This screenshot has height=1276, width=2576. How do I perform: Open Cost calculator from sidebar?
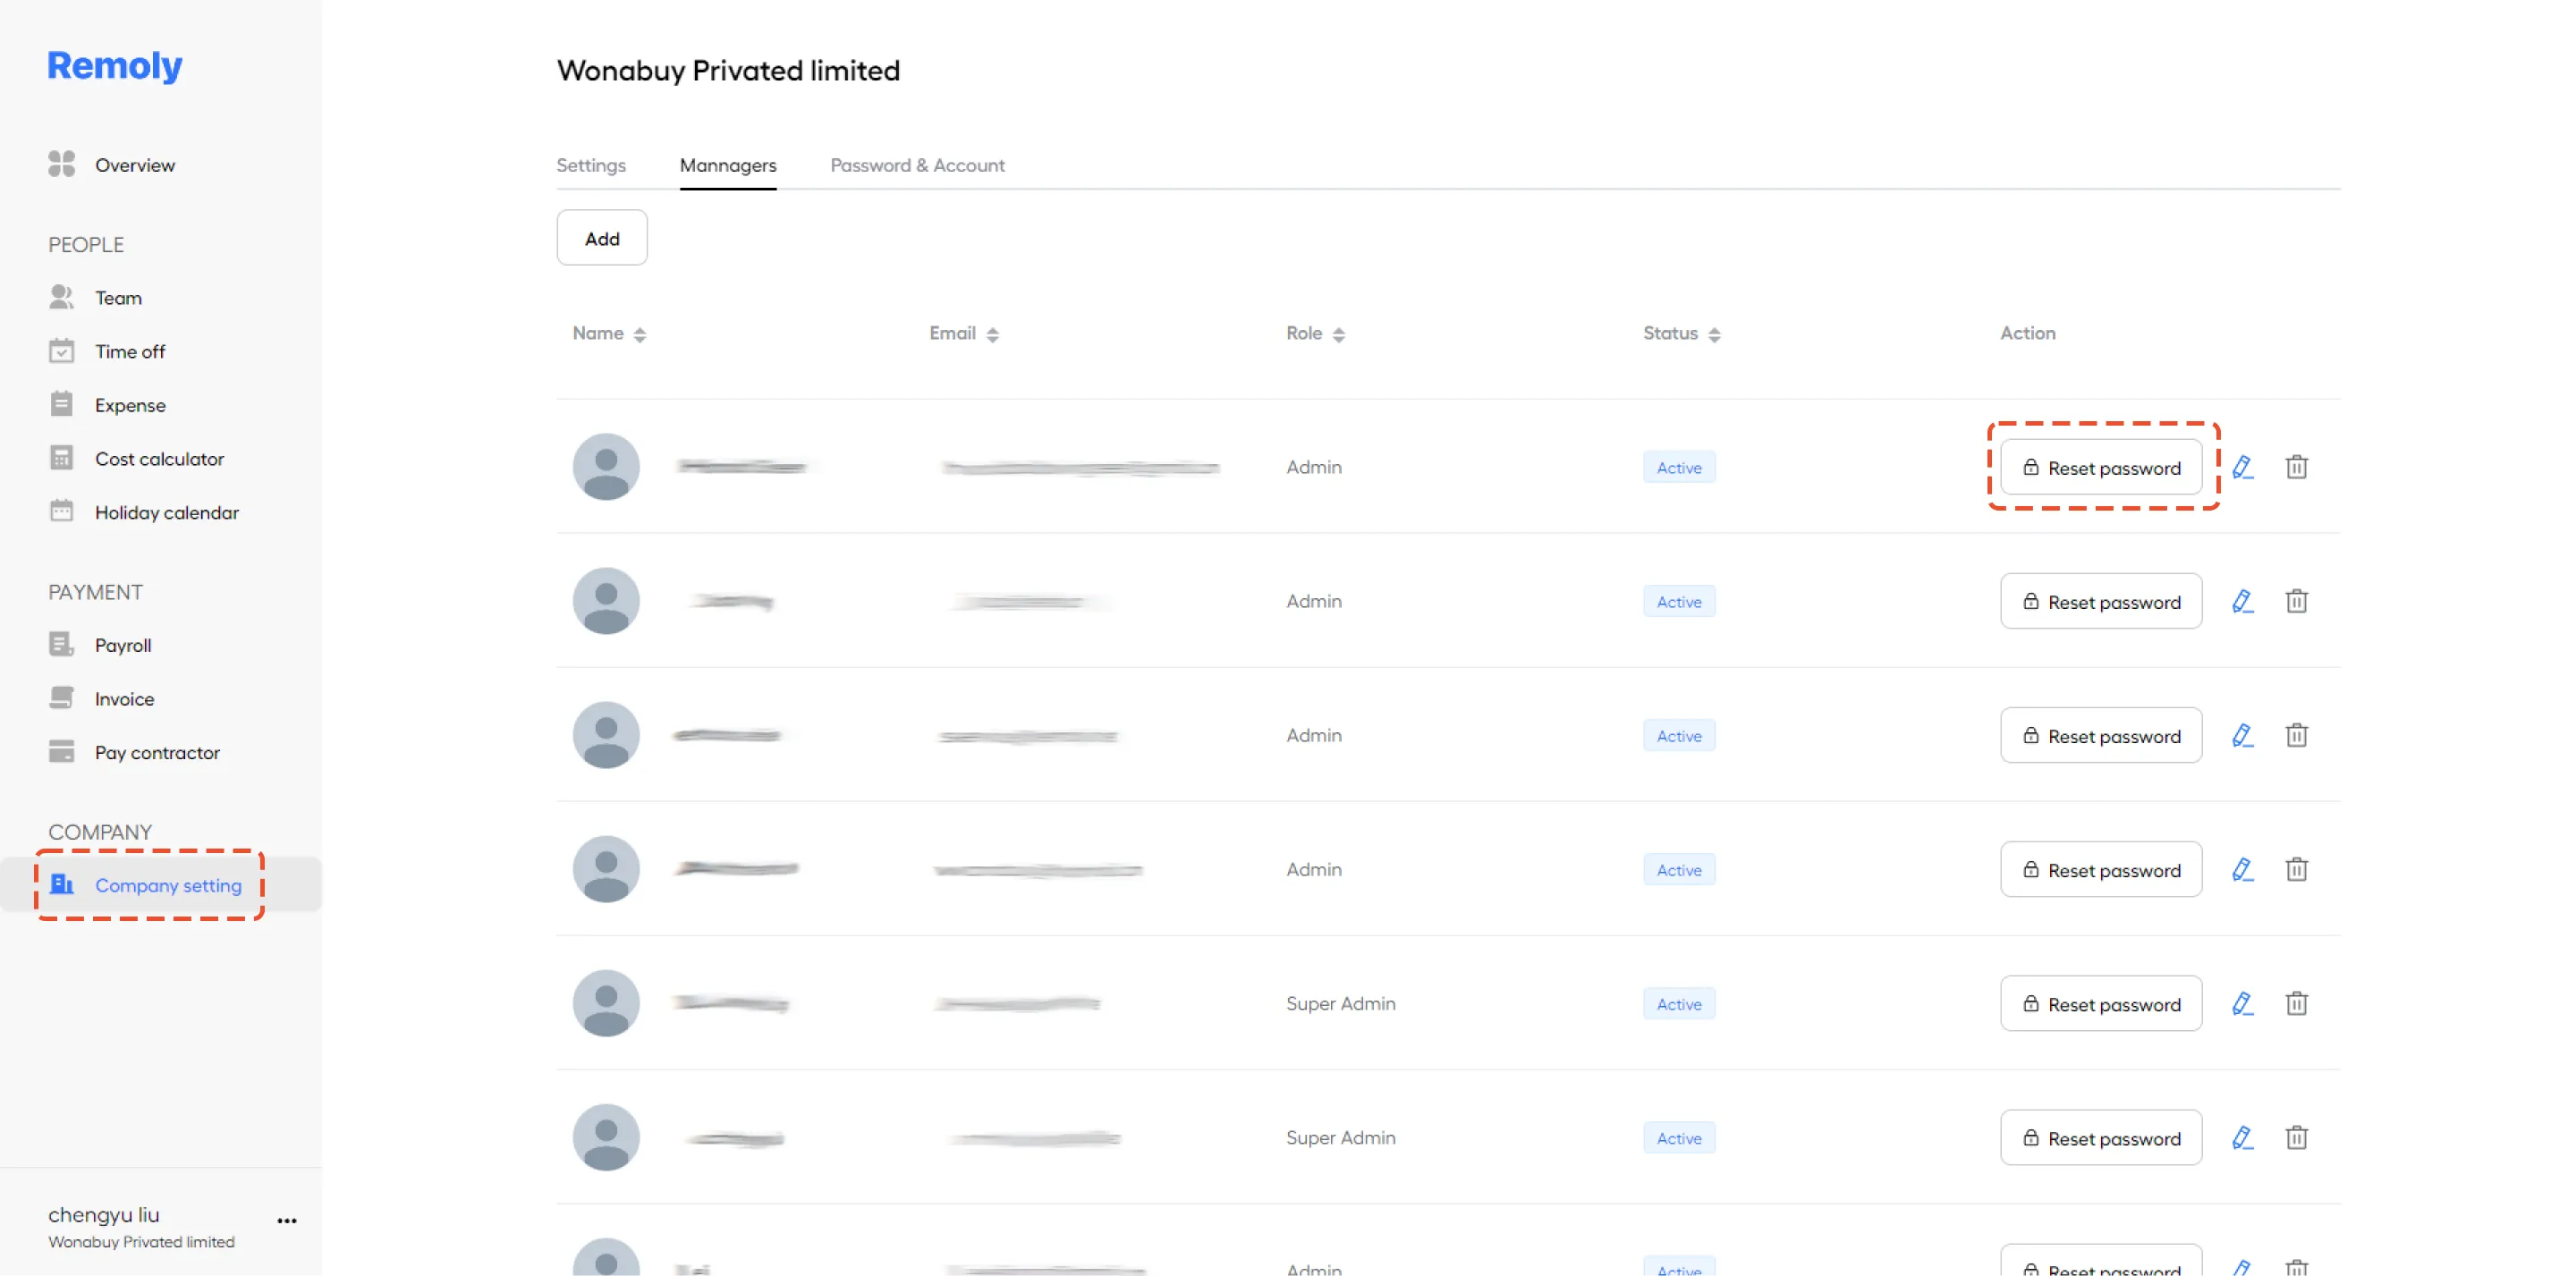coord(159,459)
